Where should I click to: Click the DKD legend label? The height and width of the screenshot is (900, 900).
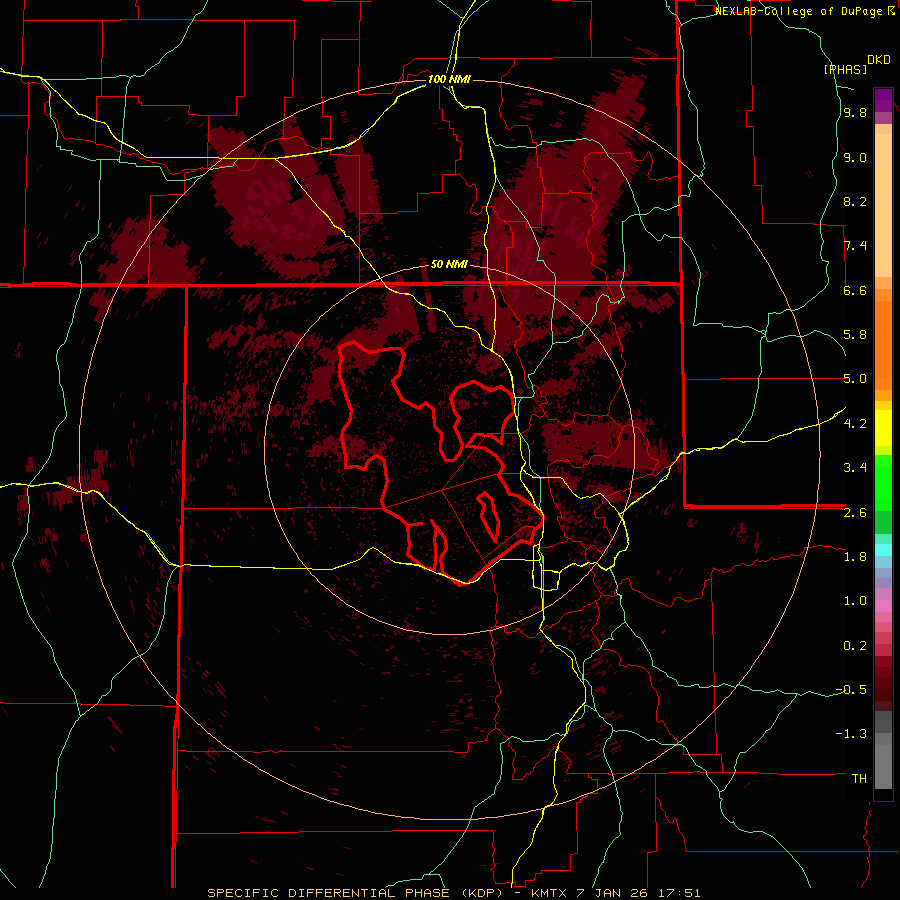click(x=879, y=60)
